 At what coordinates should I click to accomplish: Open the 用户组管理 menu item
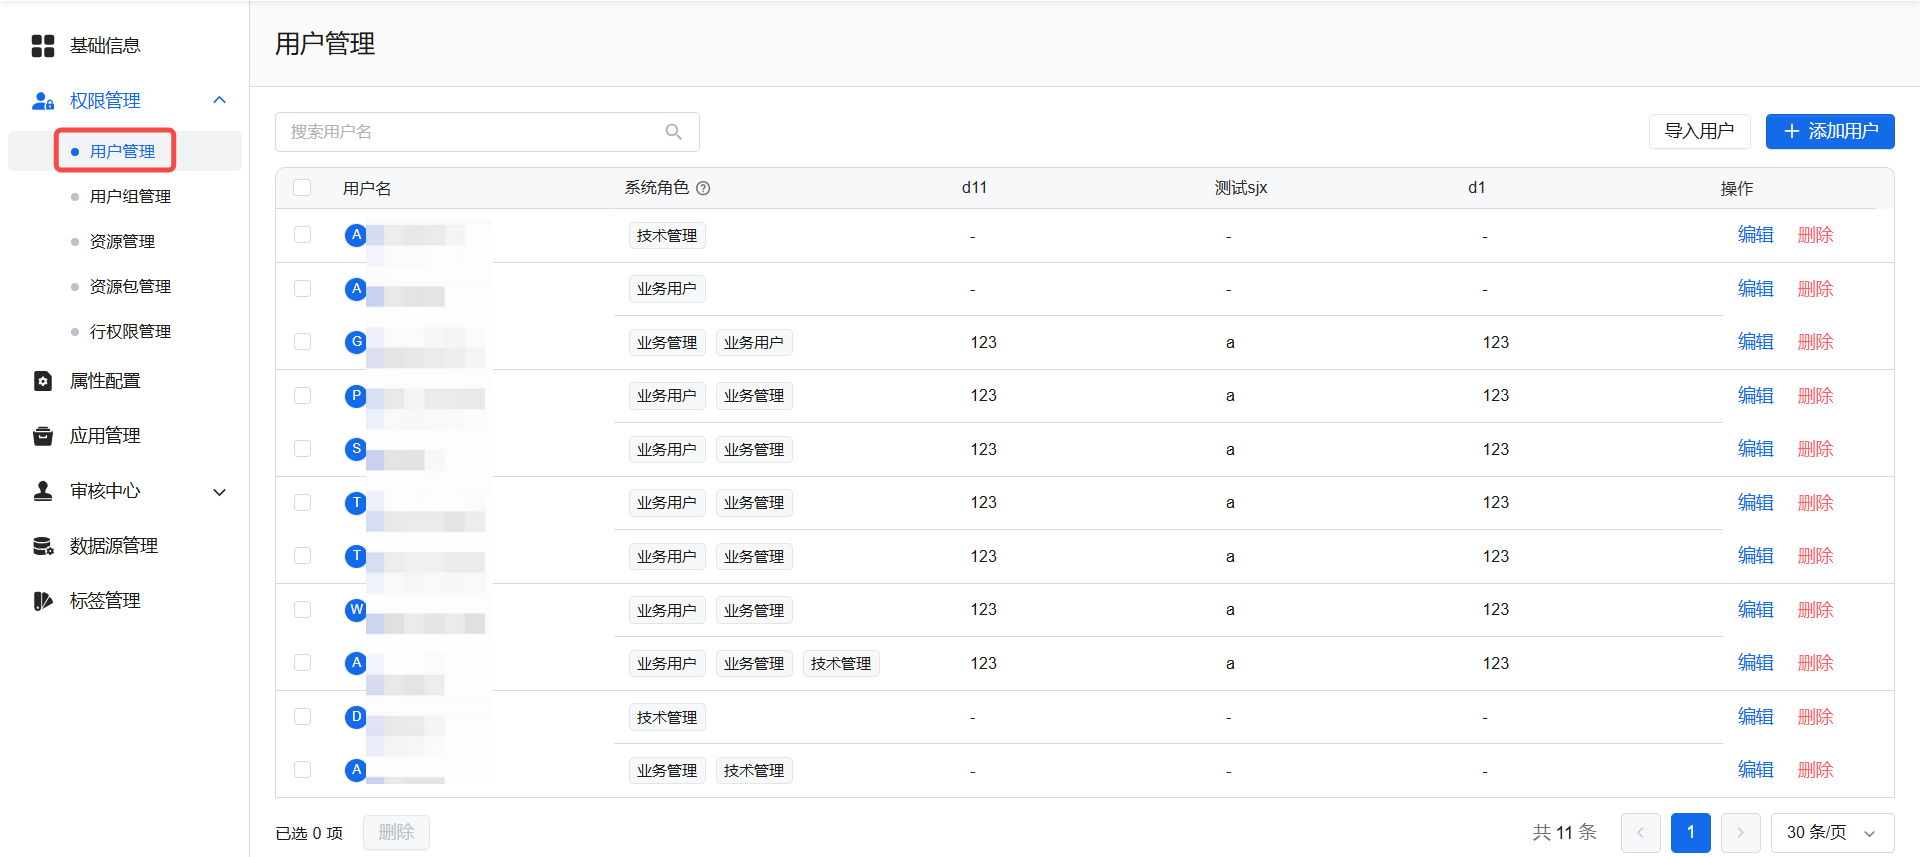click(x=130, y=197)
